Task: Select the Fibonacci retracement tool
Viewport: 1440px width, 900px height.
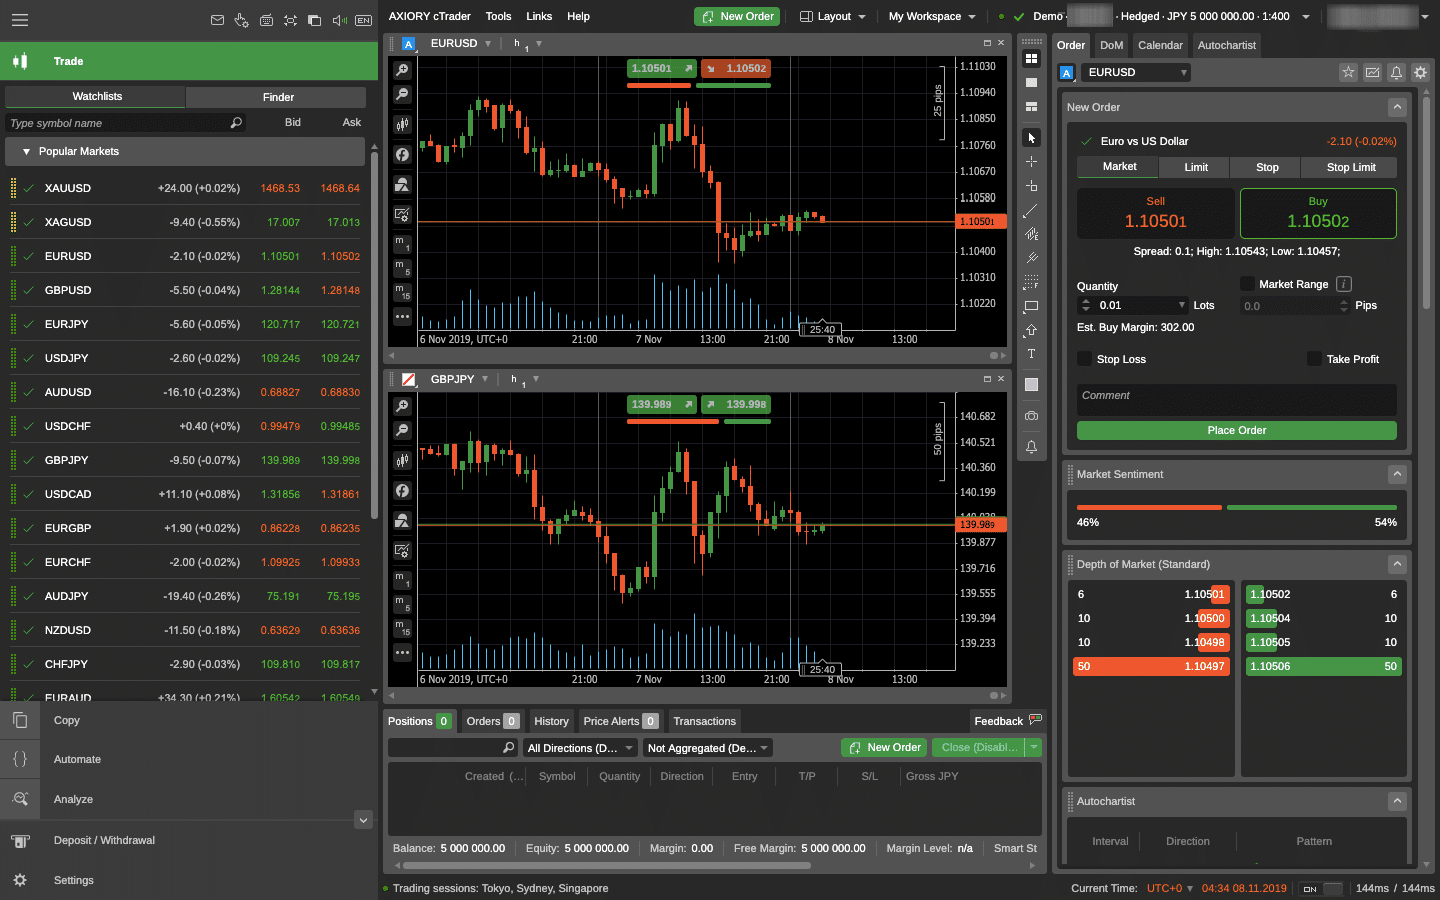Action: coord(1031,283)
